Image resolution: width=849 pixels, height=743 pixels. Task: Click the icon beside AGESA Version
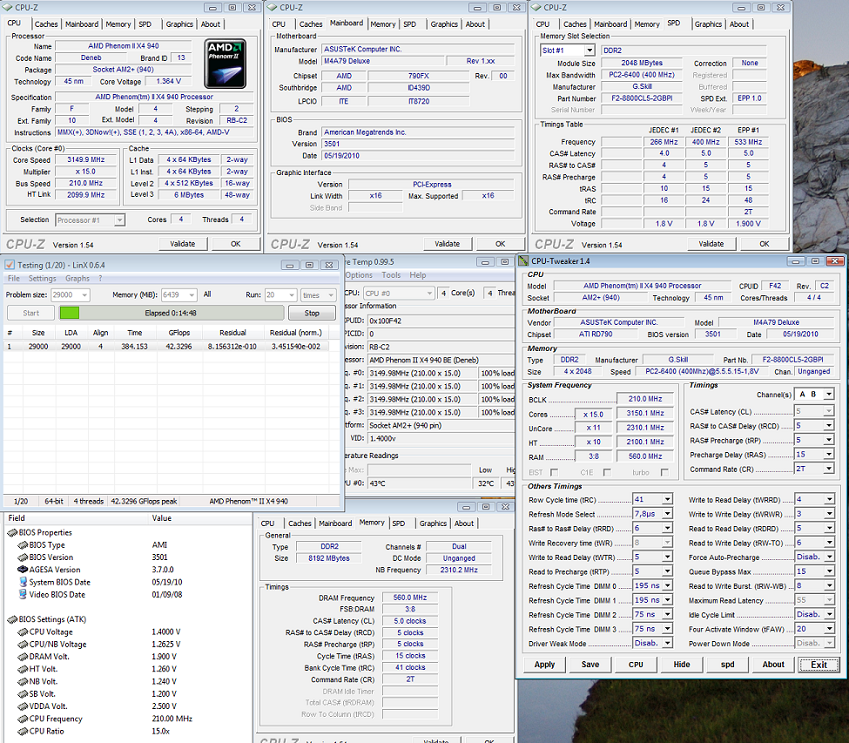pos(23,570)
